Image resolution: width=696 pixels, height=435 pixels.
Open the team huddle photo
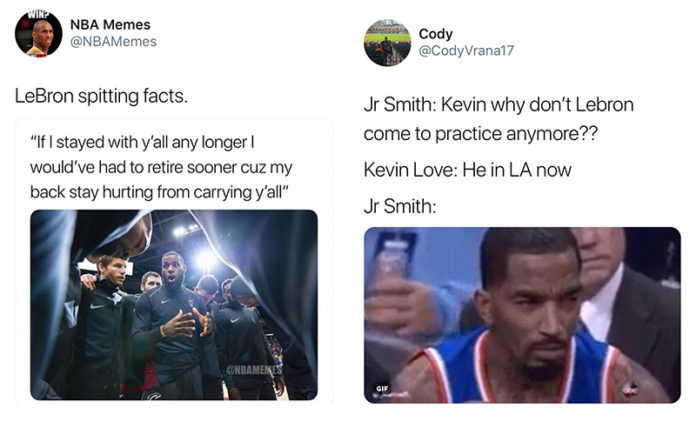click(x=174, y=305)
